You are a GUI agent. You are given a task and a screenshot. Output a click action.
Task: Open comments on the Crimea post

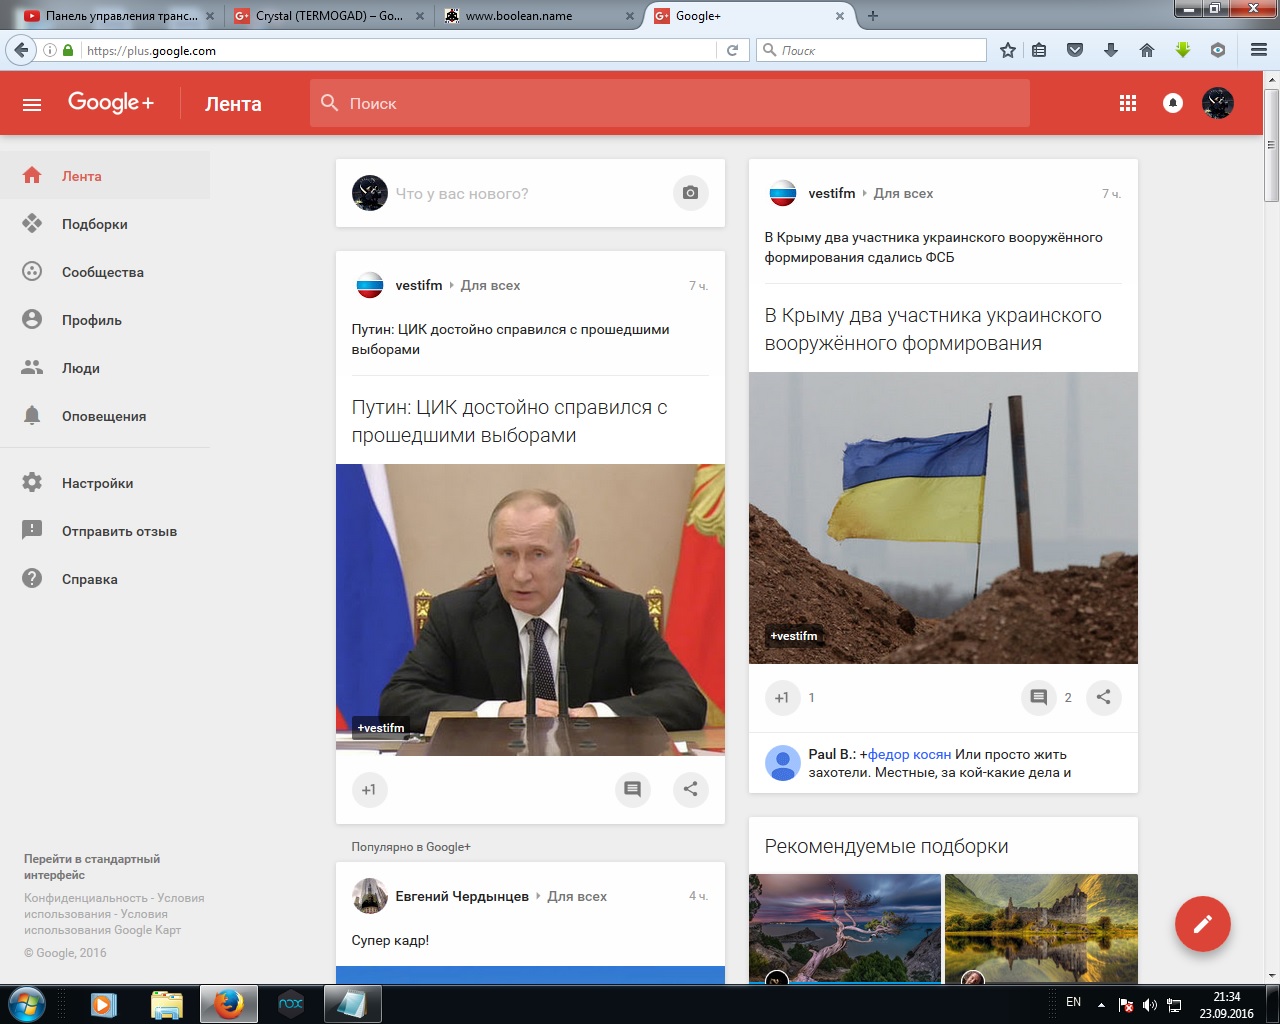click(x=1039, y=698)
